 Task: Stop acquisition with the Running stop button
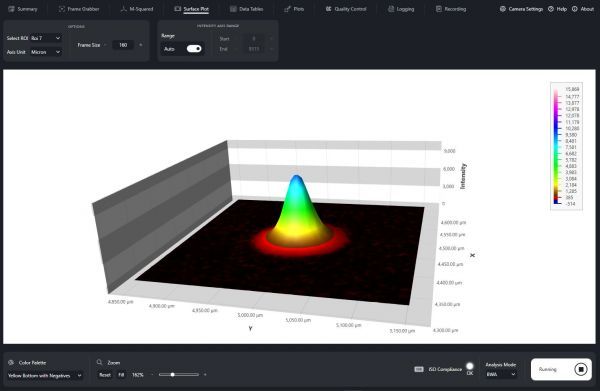[581, 369]
